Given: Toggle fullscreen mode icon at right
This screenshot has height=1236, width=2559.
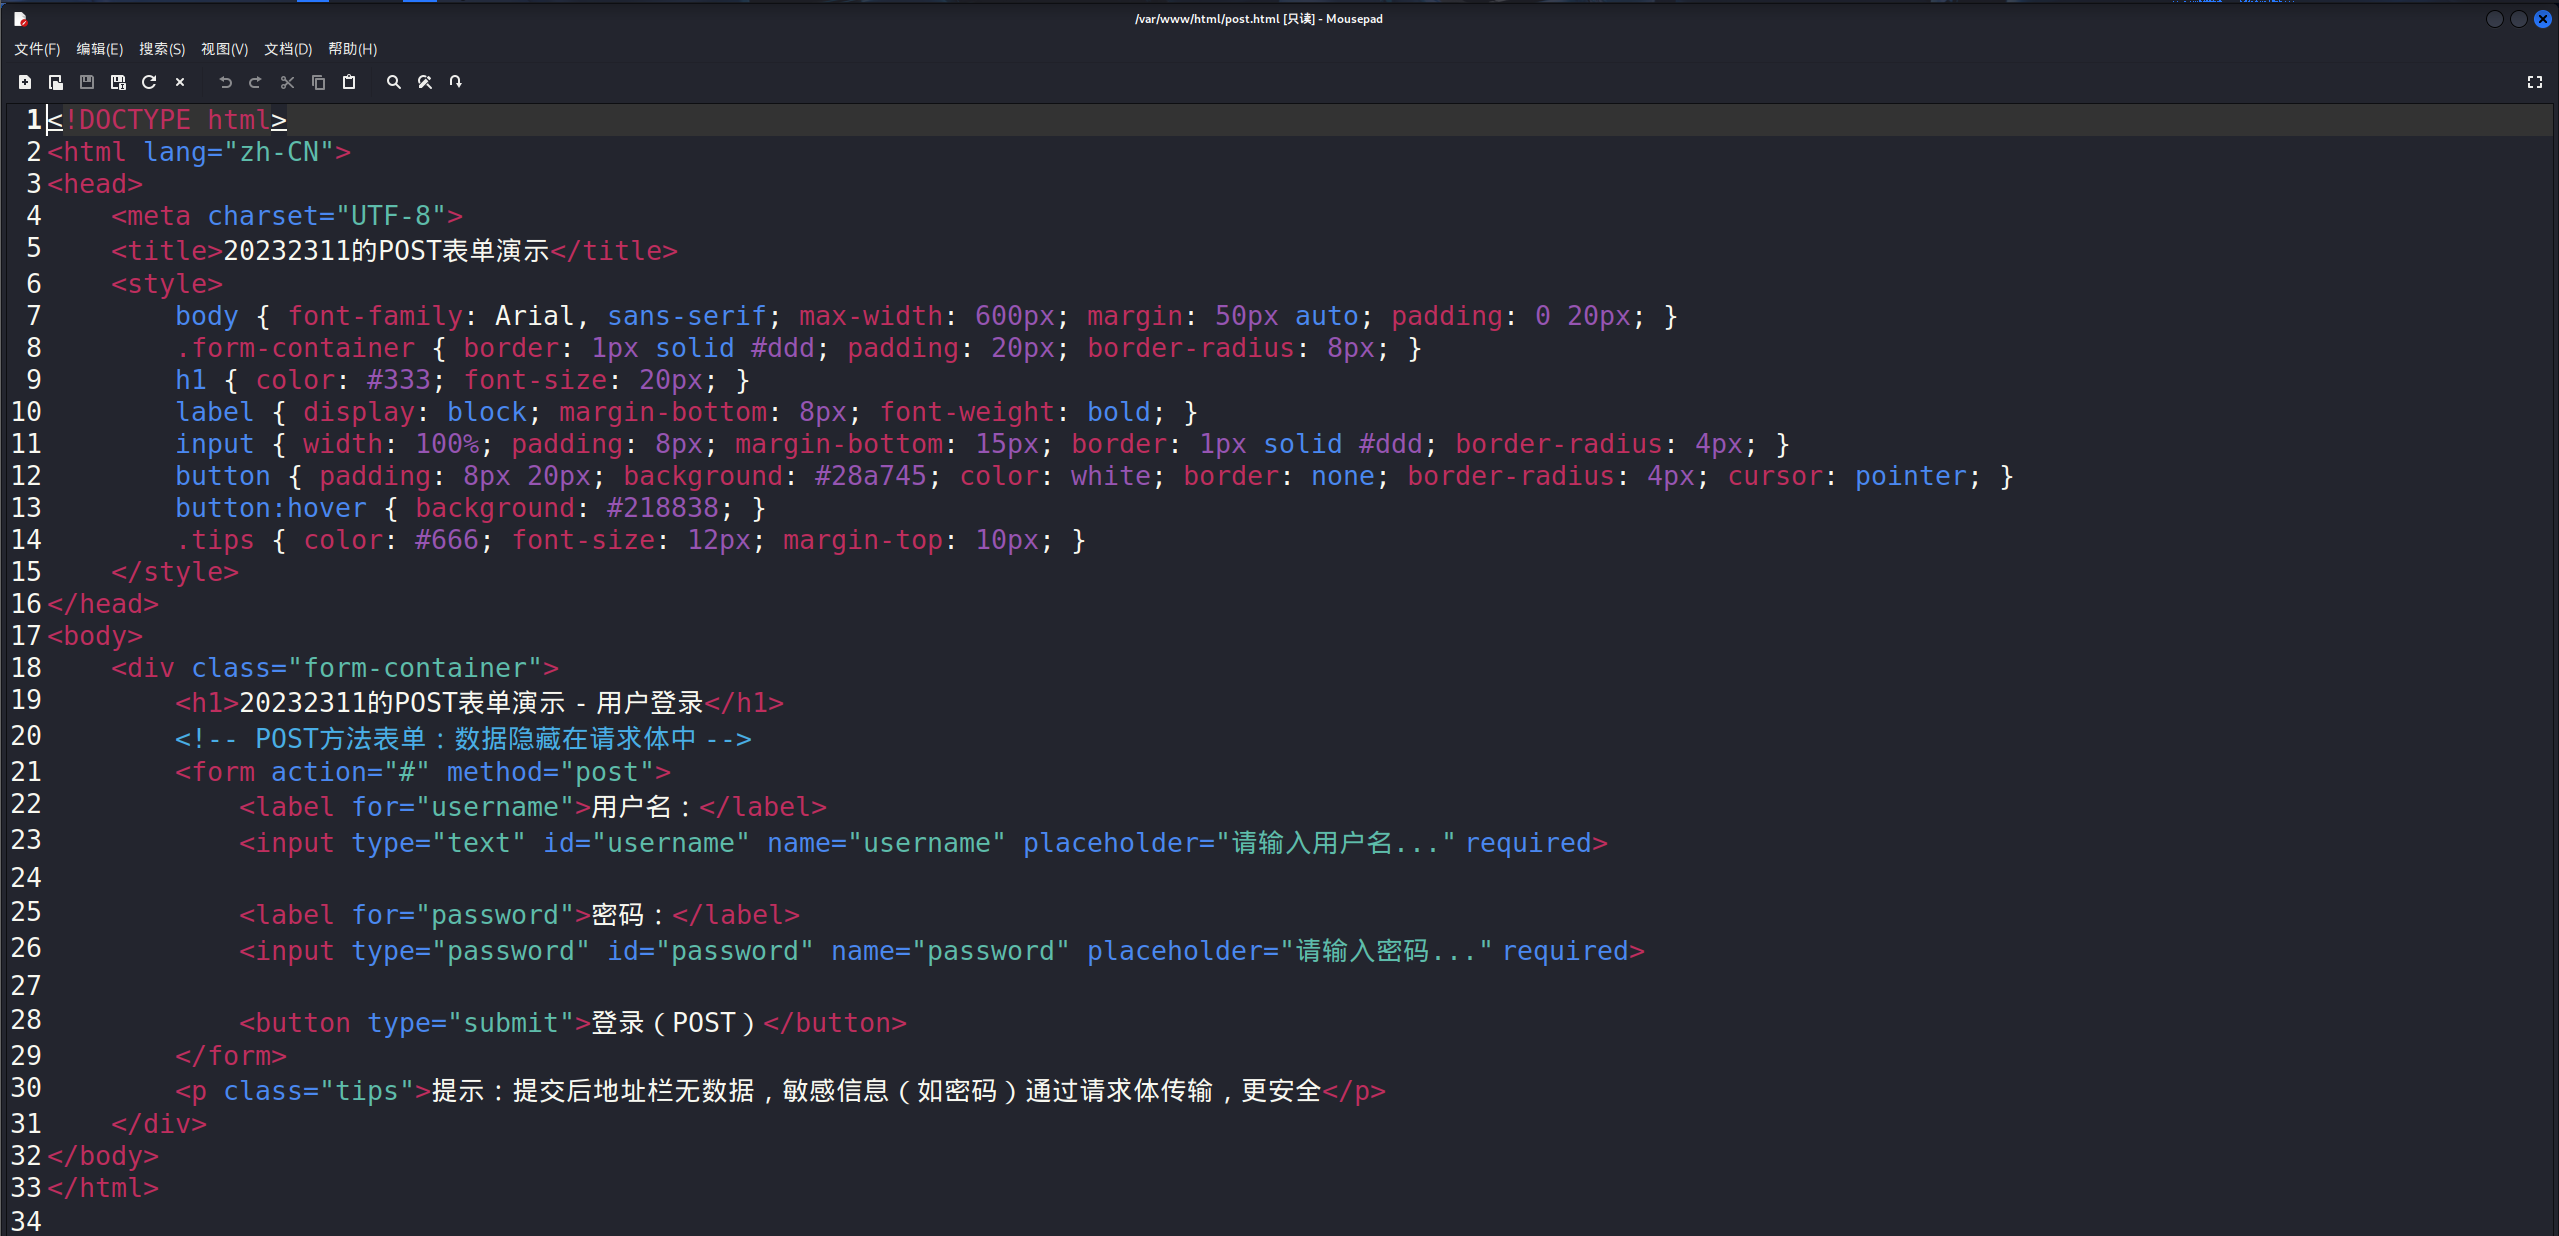Looking at the screenshot, I should pyautogui.click(x=2534, y=82).
